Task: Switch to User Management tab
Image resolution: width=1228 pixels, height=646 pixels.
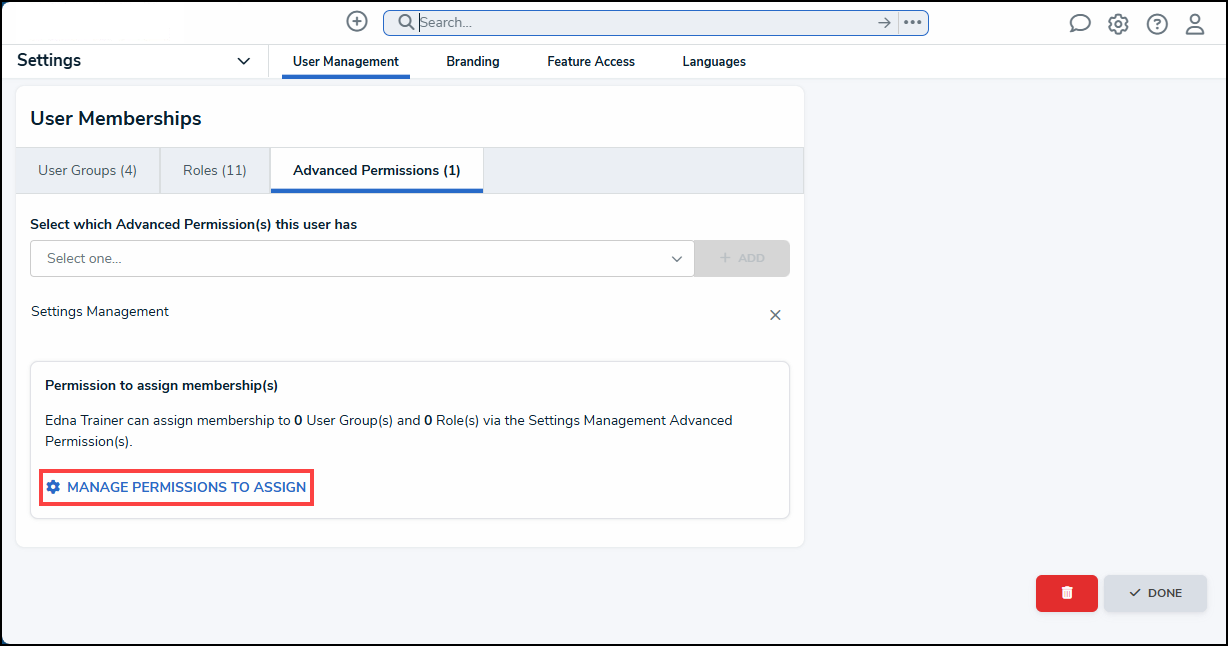Action: point(346,62)
